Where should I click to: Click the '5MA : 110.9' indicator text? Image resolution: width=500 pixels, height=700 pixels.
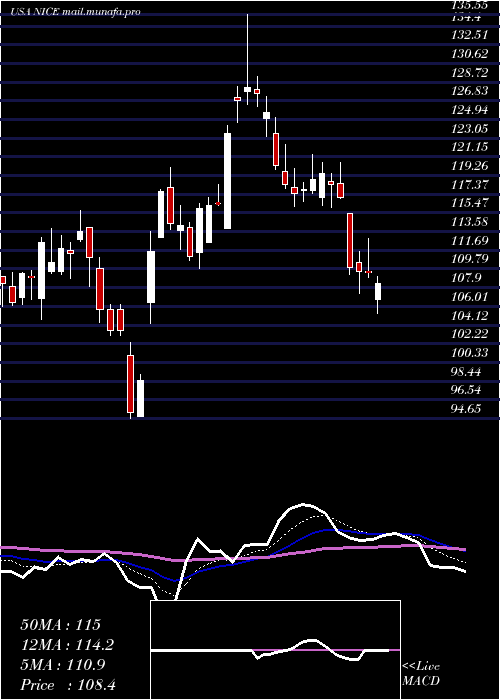pos(63,665)
